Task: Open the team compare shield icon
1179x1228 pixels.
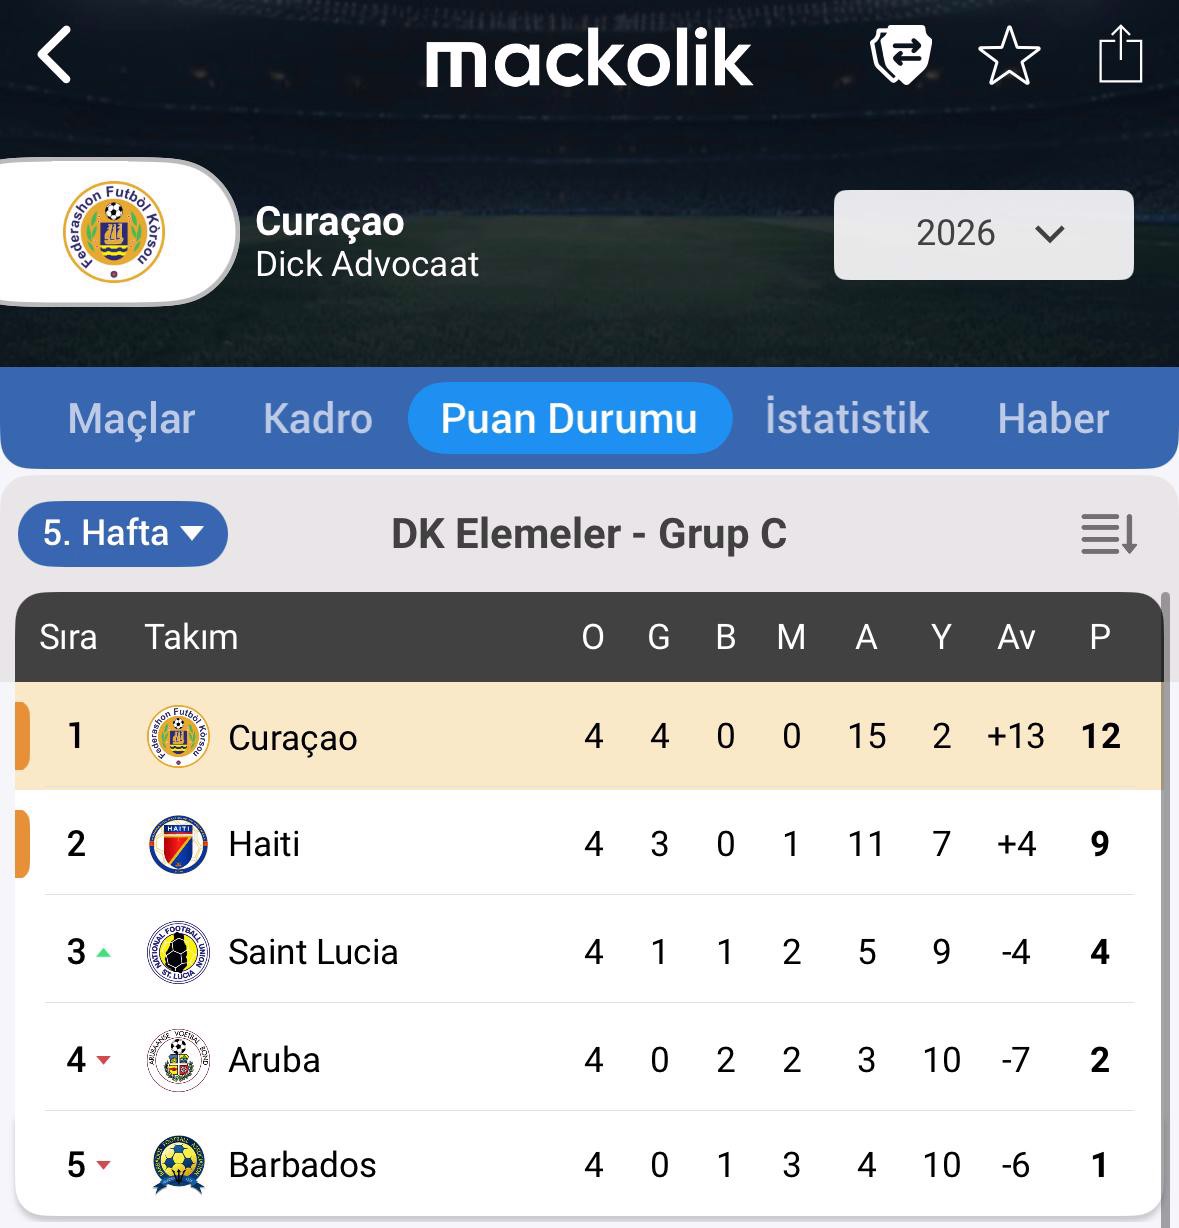Action: [x=901, y=55]
